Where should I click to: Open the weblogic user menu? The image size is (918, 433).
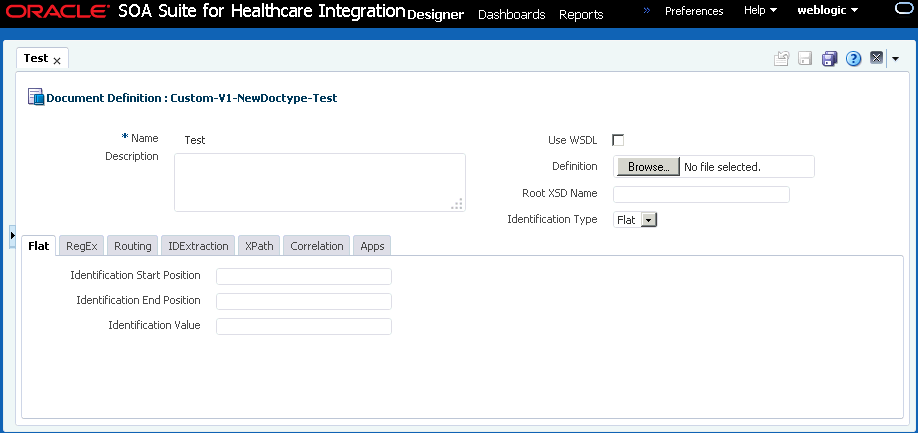(828, 11)
